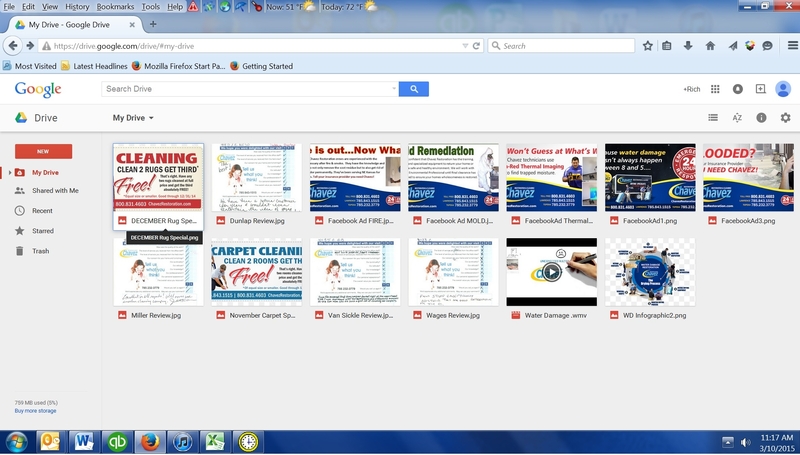
Task: Go to the Firefox home page
Action: (710, 46)
